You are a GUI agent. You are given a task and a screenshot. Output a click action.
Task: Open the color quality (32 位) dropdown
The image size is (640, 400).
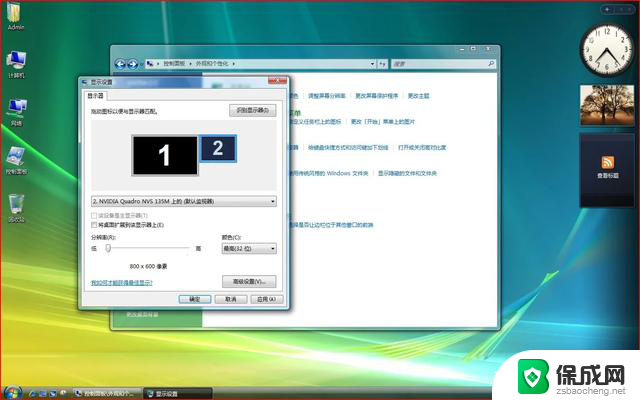coord(249,248)
